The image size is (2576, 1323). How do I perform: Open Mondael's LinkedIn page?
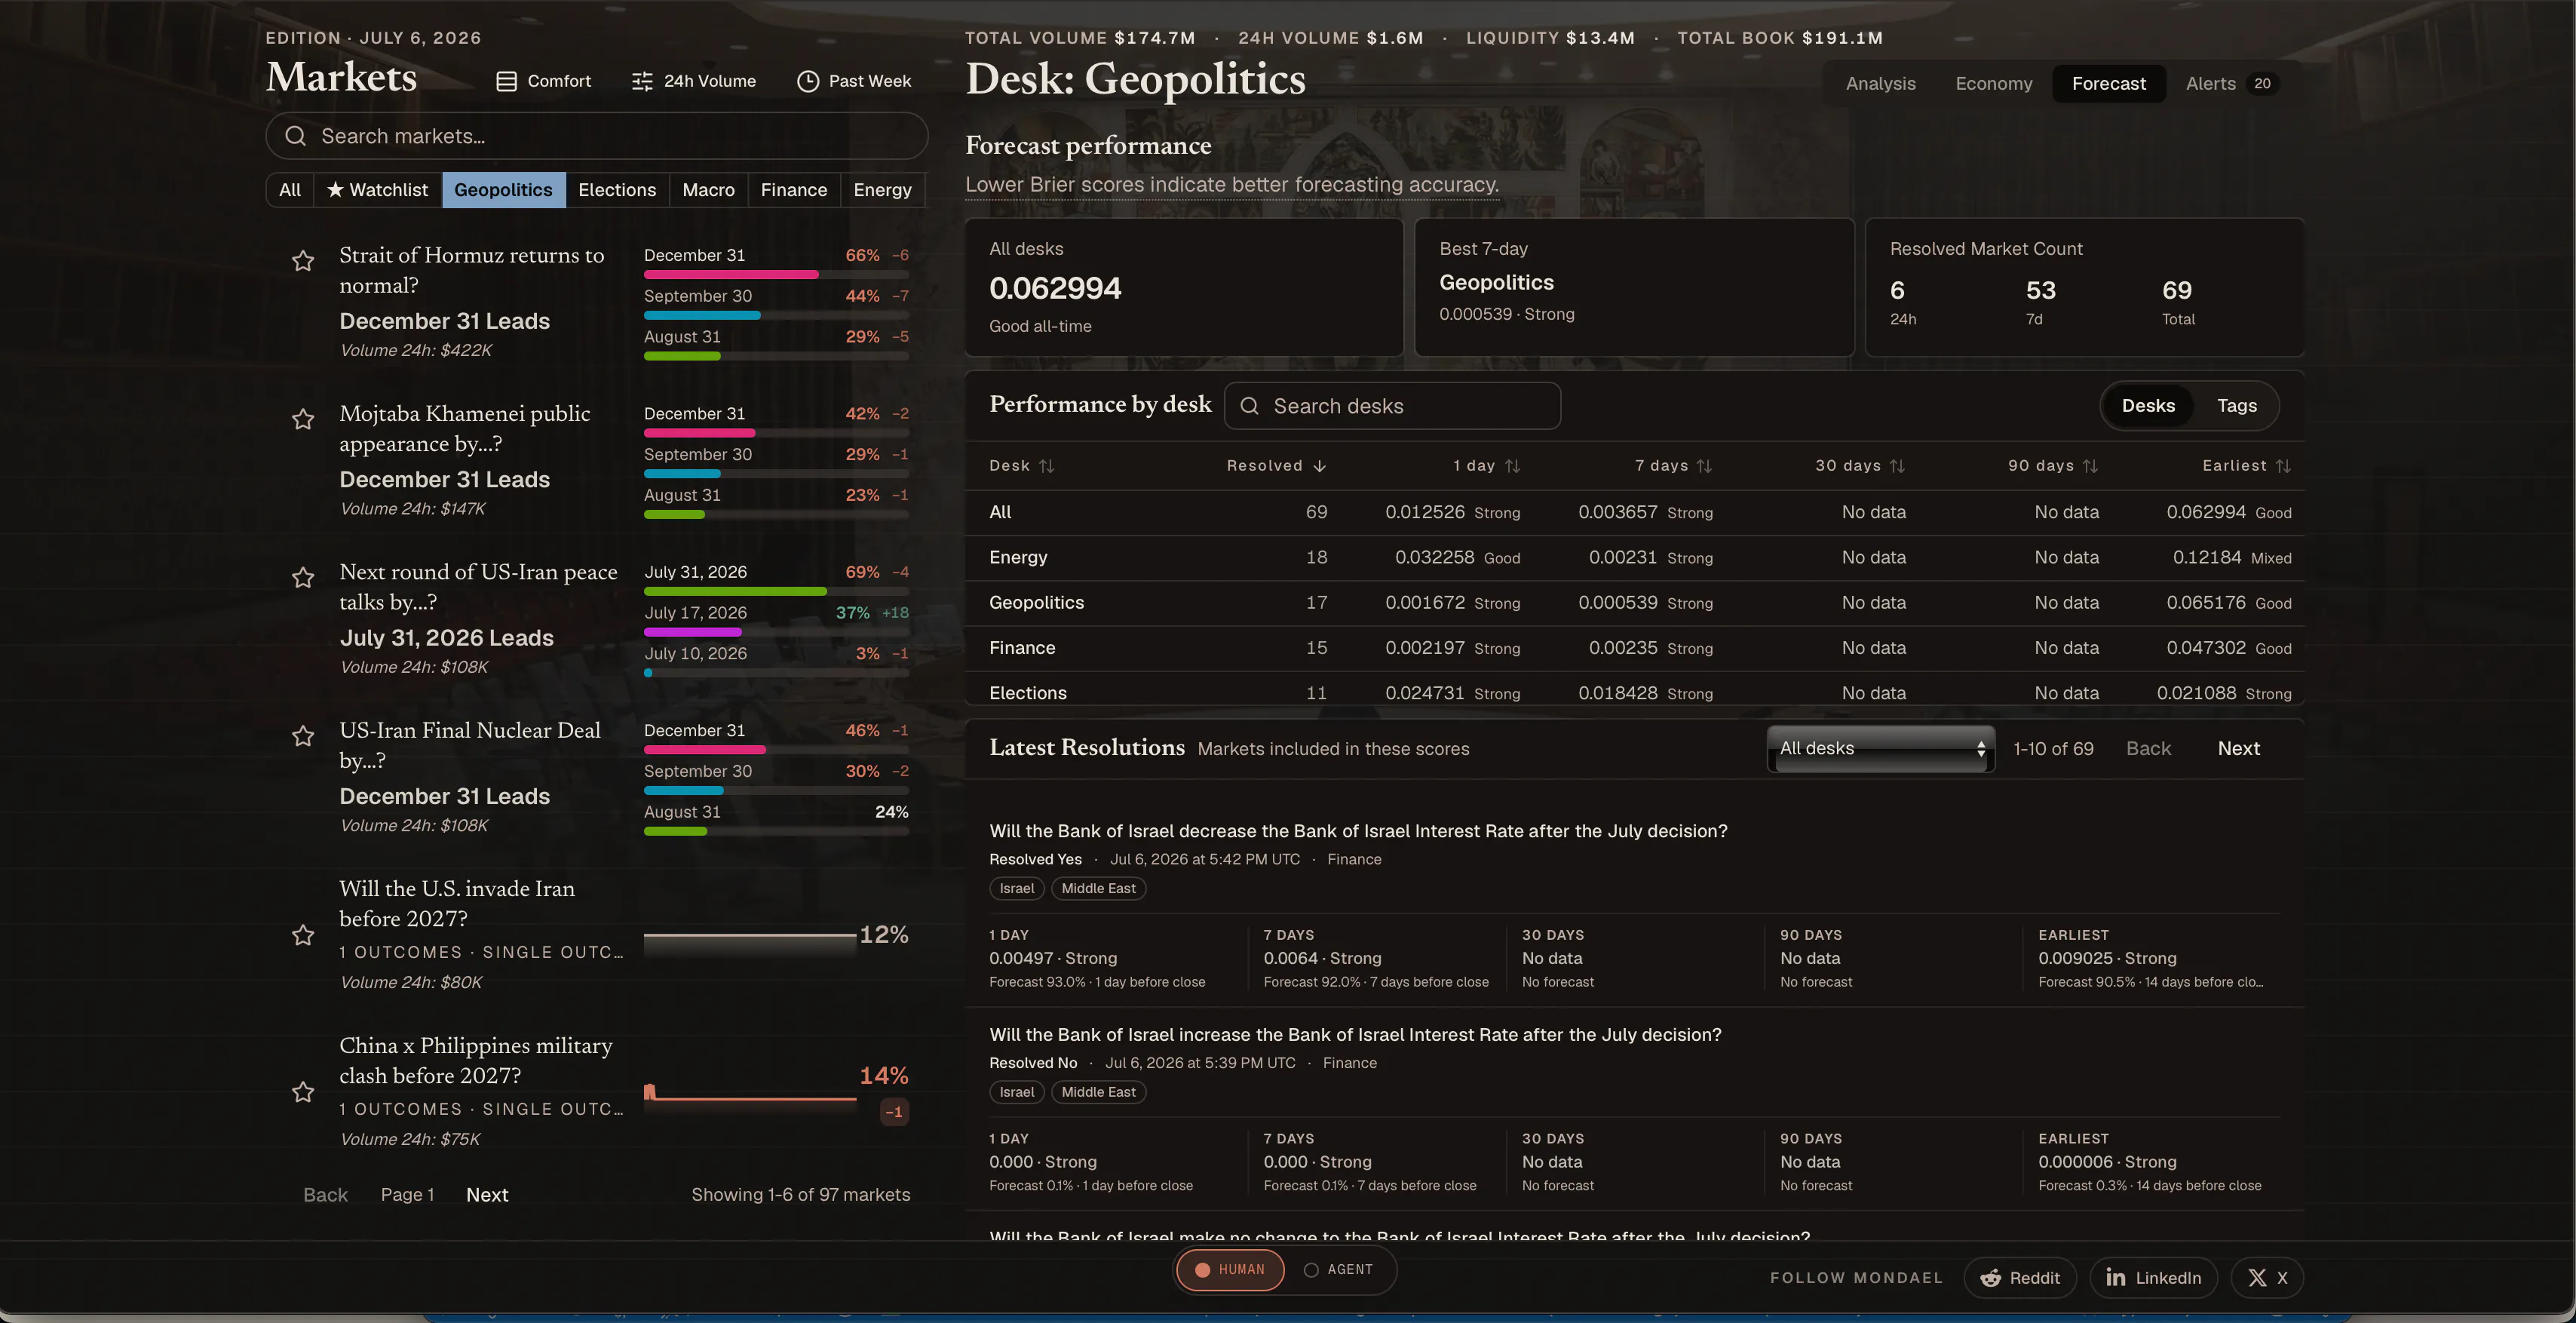2153,1278
